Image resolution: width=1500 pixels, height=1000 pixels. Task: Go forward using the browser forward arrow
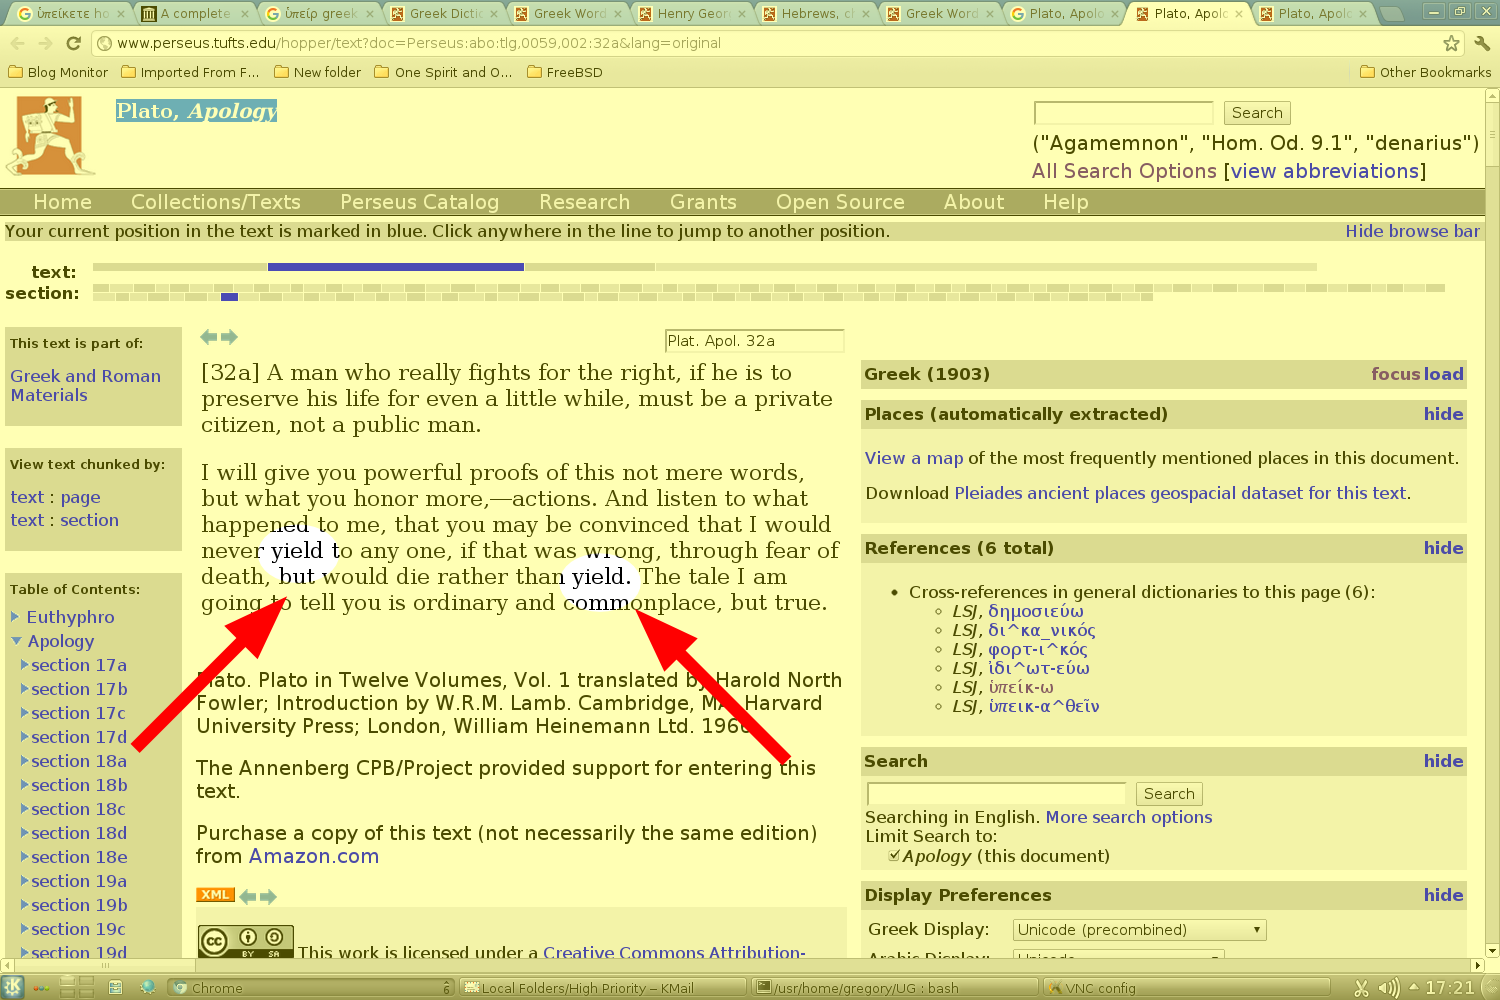[45, 43]
